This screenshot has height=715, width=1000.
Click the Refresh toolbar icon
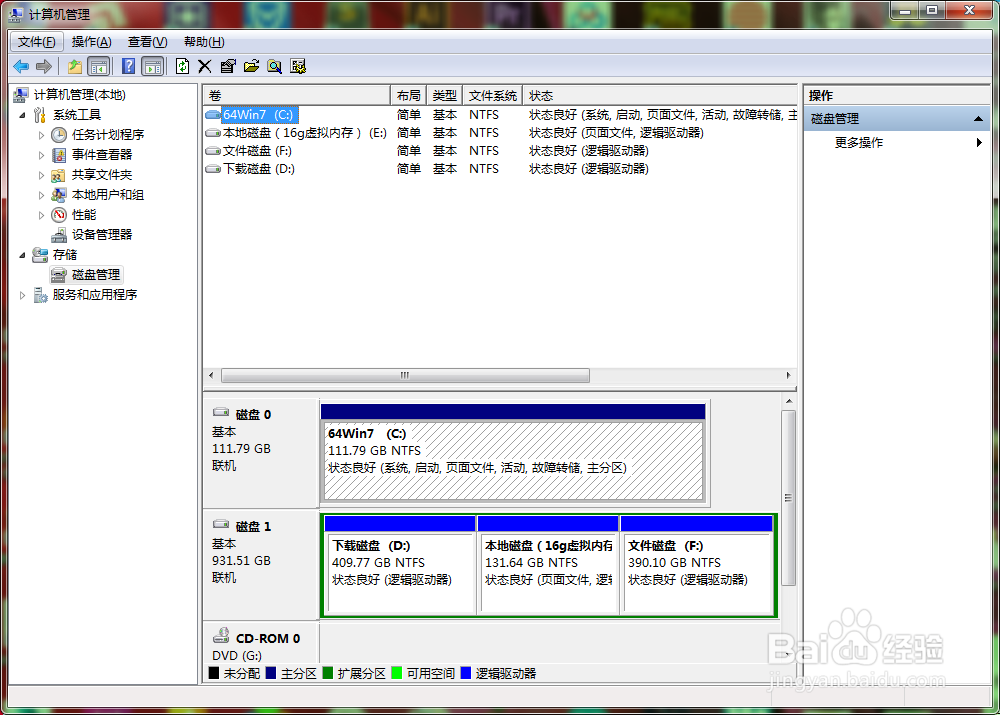pyautogui.click(x=182, y=66)
